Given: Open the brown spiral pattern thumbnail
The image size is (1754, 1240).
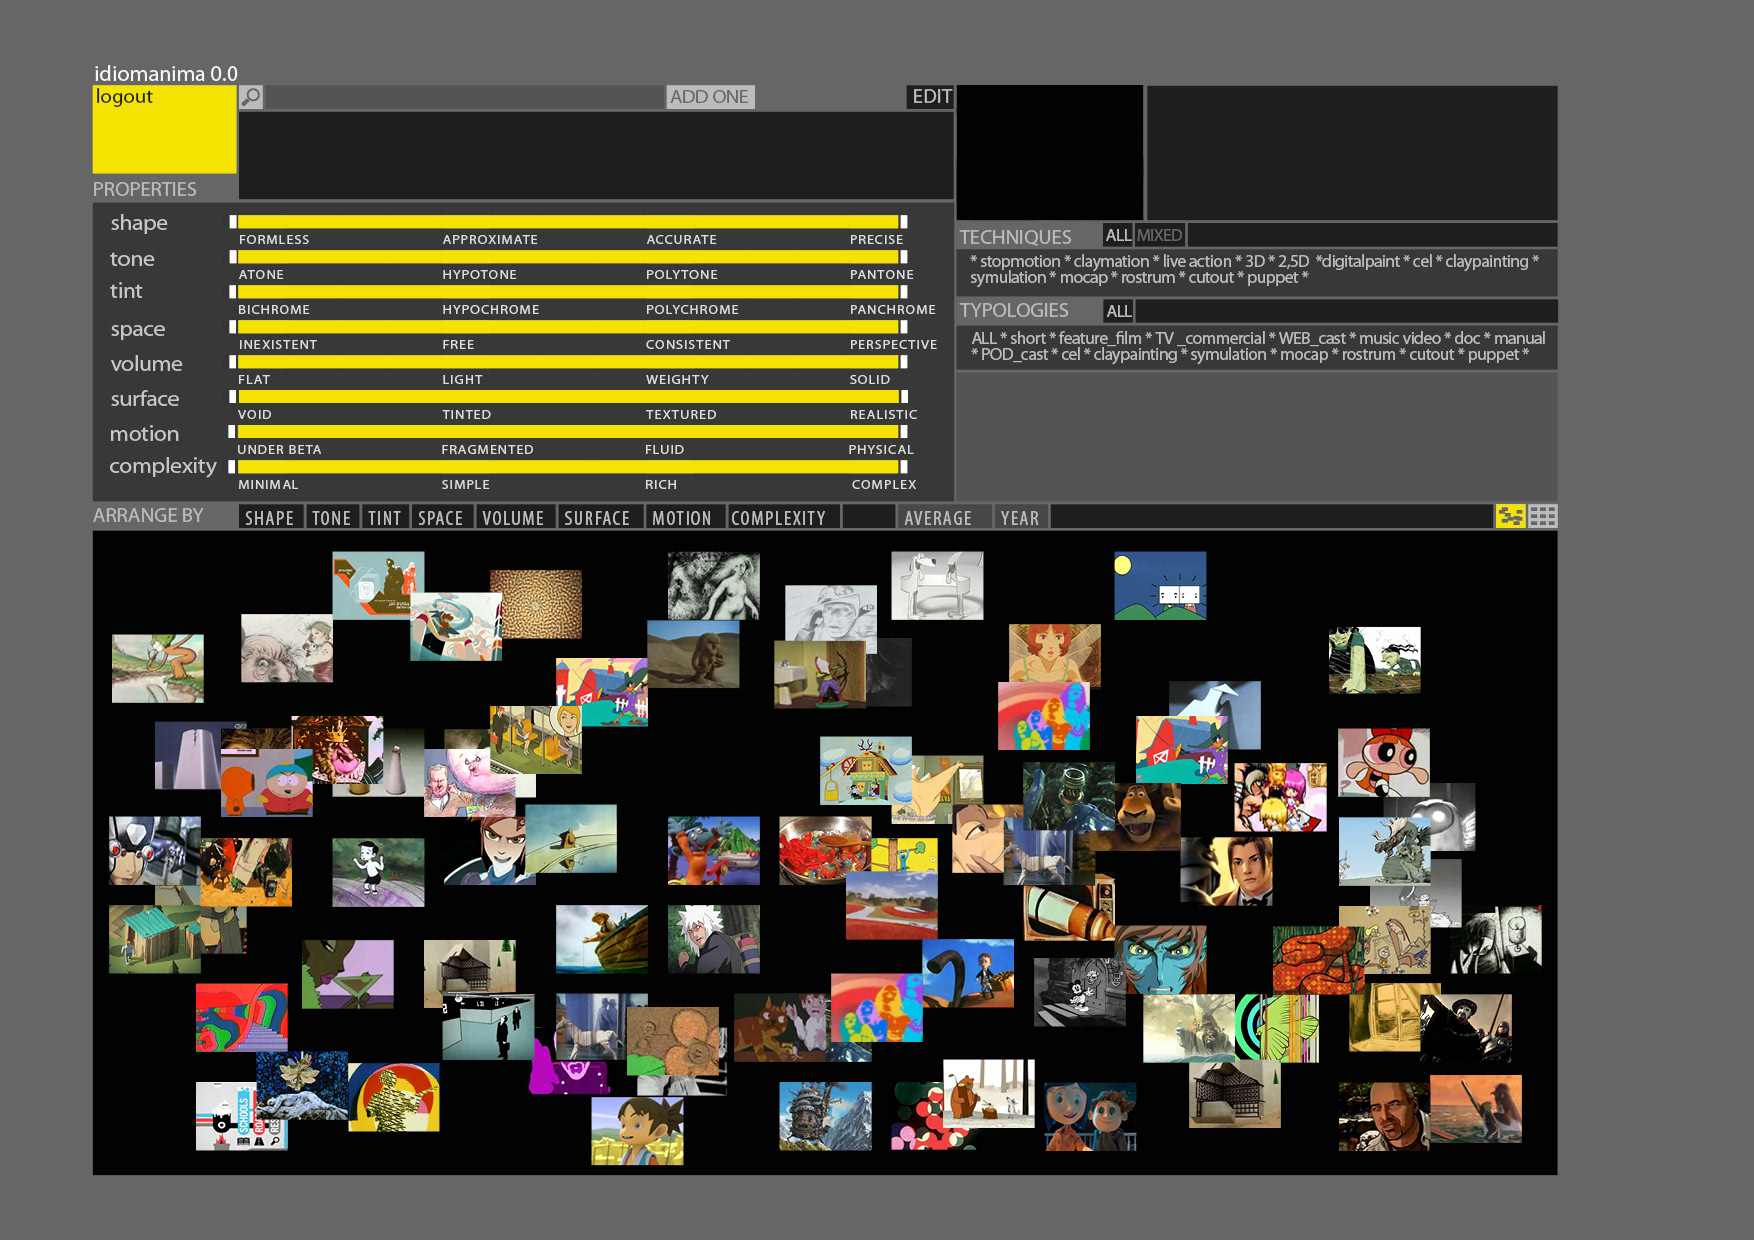Looking at the screenshot, I should pyautogui.click(x=536, y=604).
